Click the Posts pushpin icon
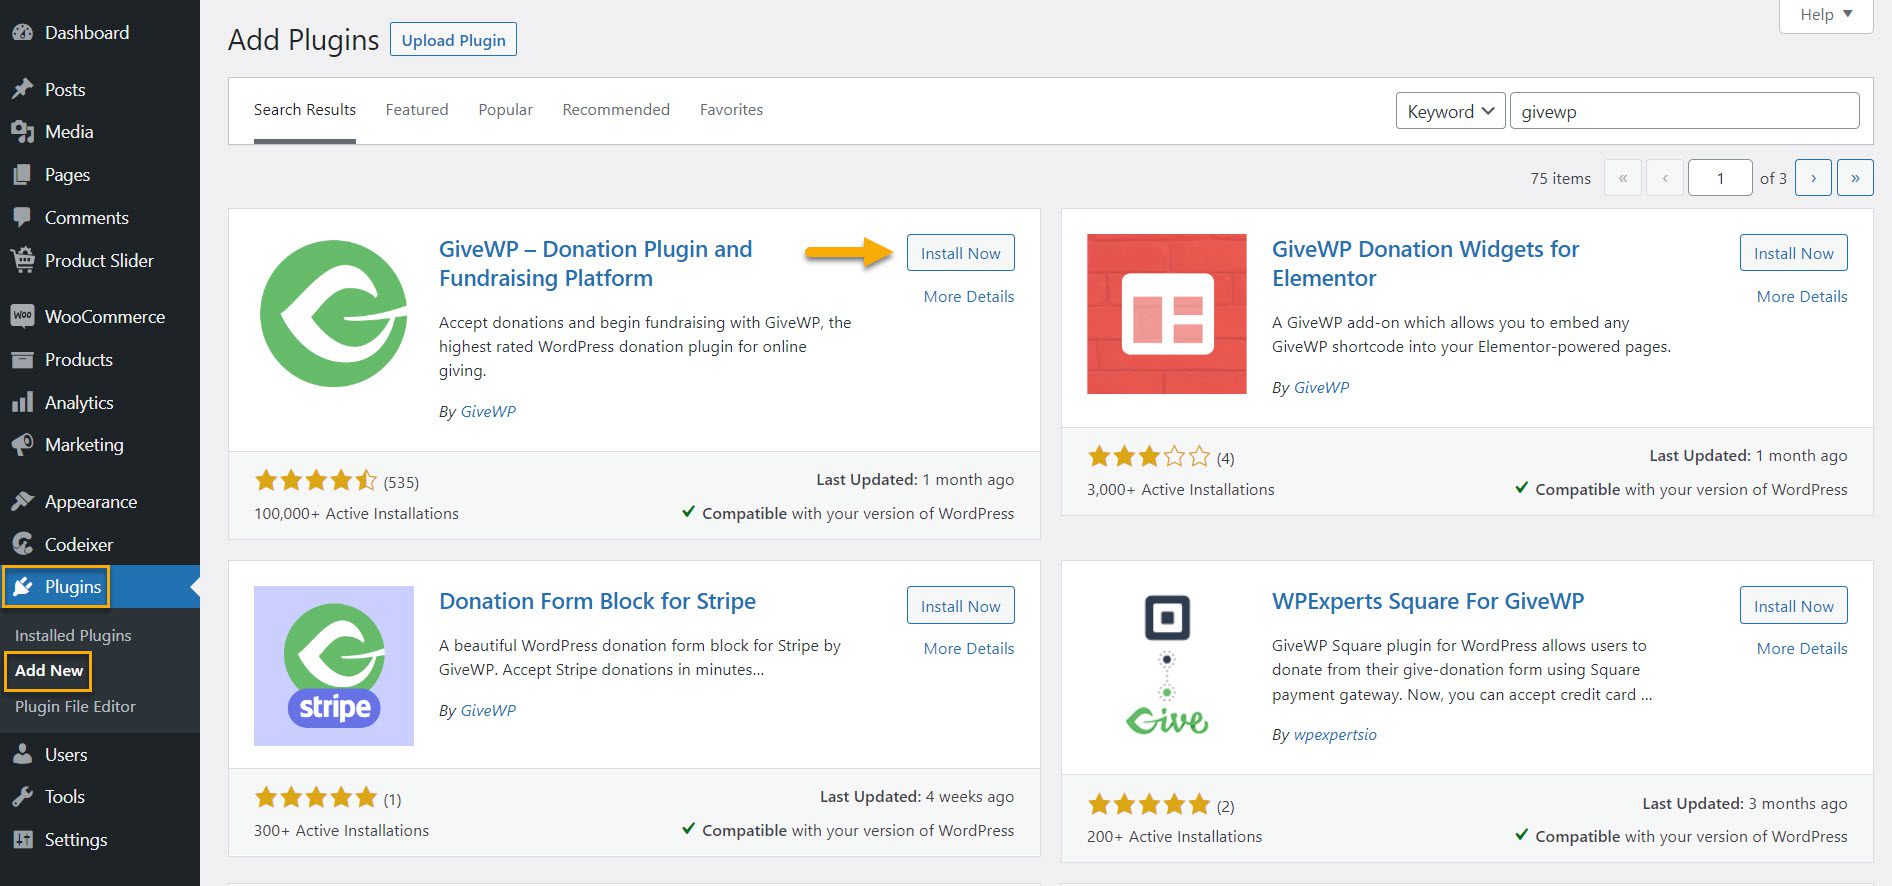1892x886 pixels. pos(22,89)
